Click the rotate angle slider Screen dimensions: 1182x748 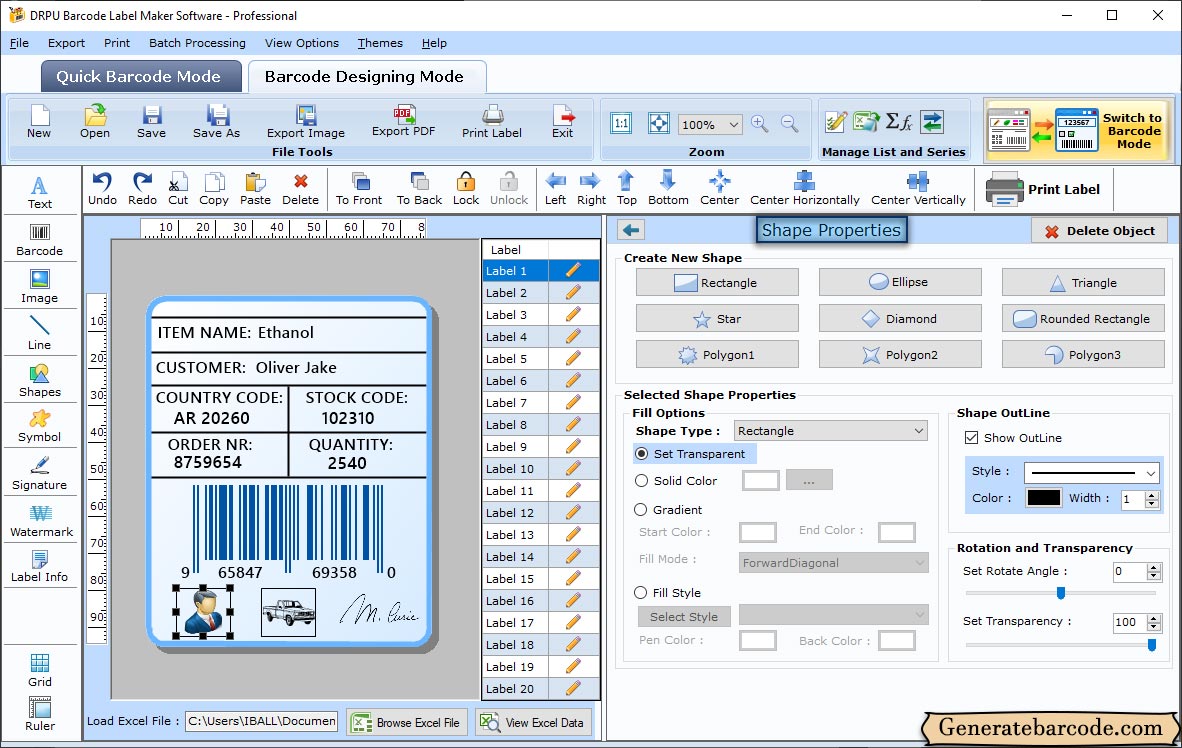tap(1060, 593)
